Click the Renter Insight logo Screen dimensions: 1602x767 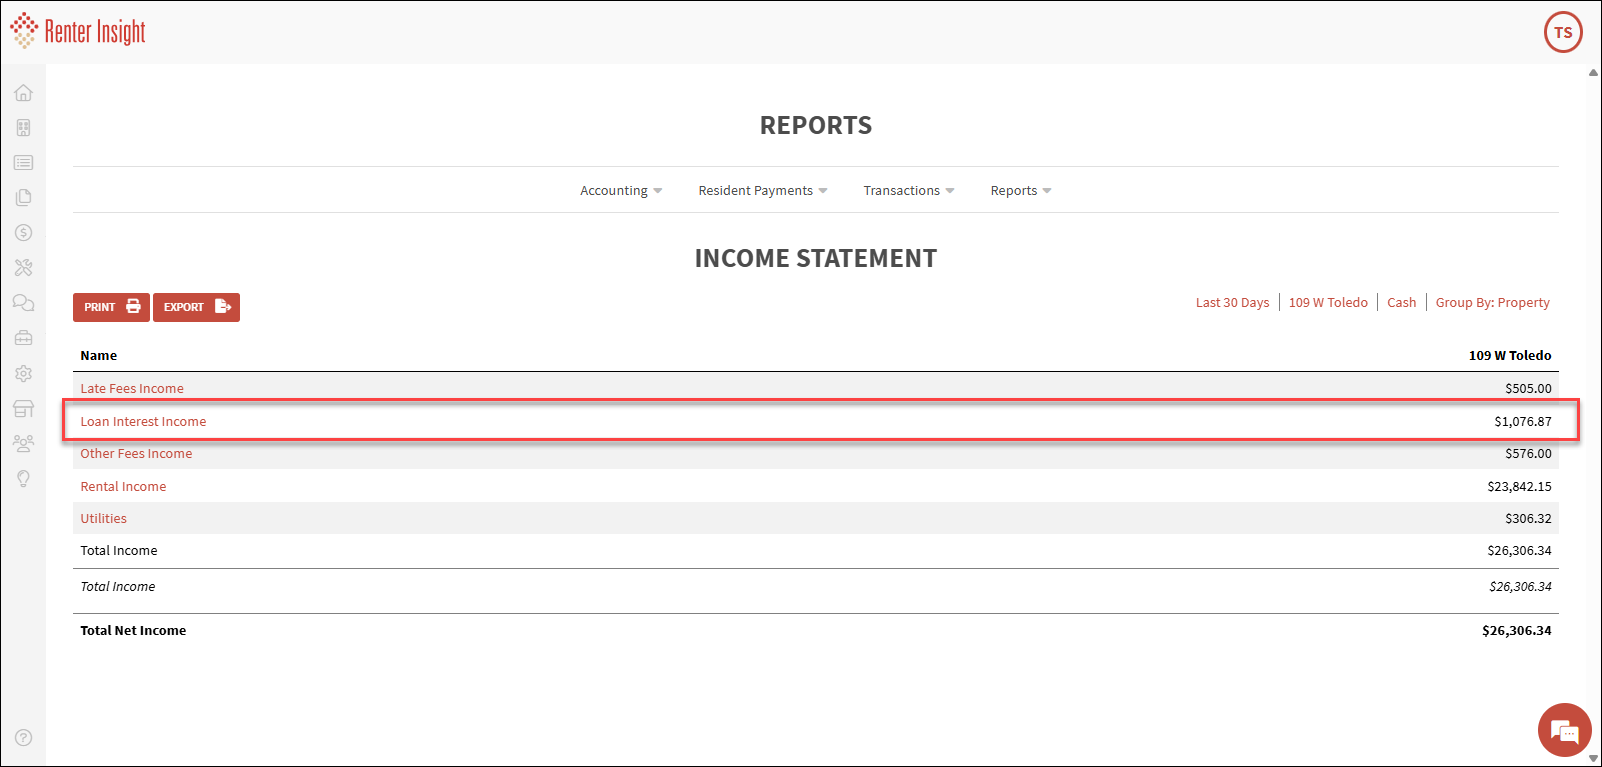pos(78,32)
